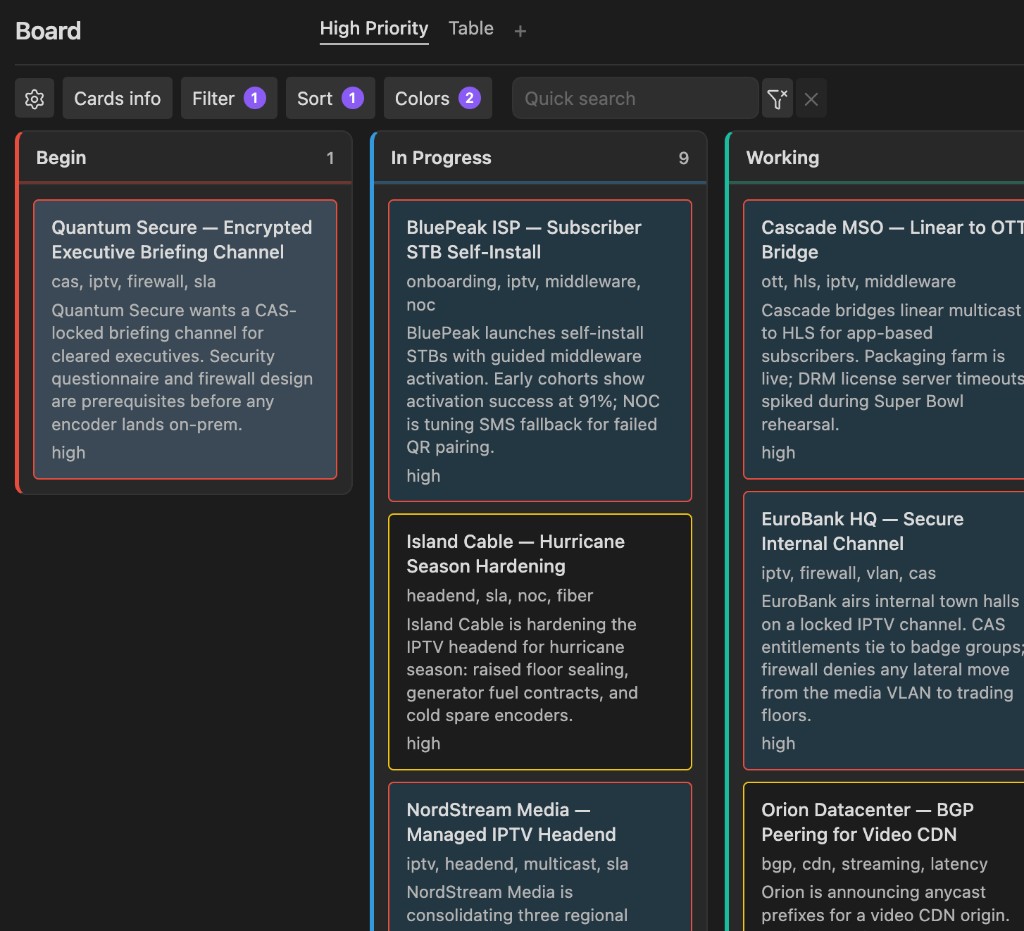Open the BluePeak ISP Subscriber STB Self-Install card
1024x931 pixels.
click(540, 351)
